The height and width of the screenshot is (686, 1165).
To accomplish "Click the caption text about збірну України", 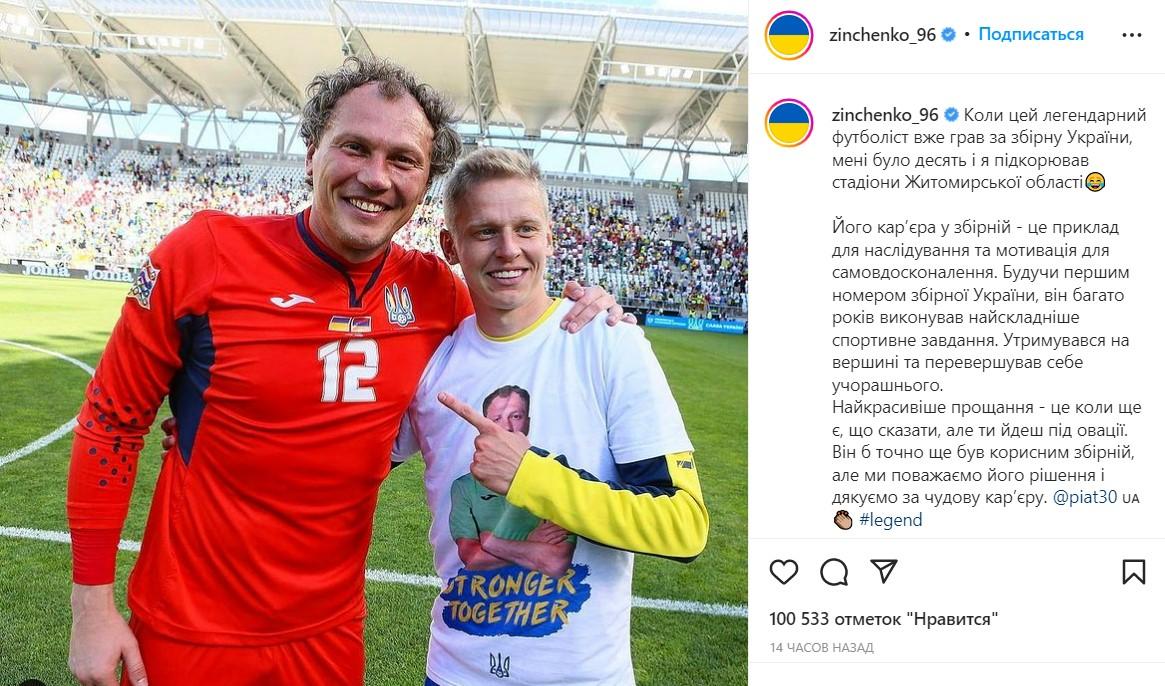I will pos(989,149).
